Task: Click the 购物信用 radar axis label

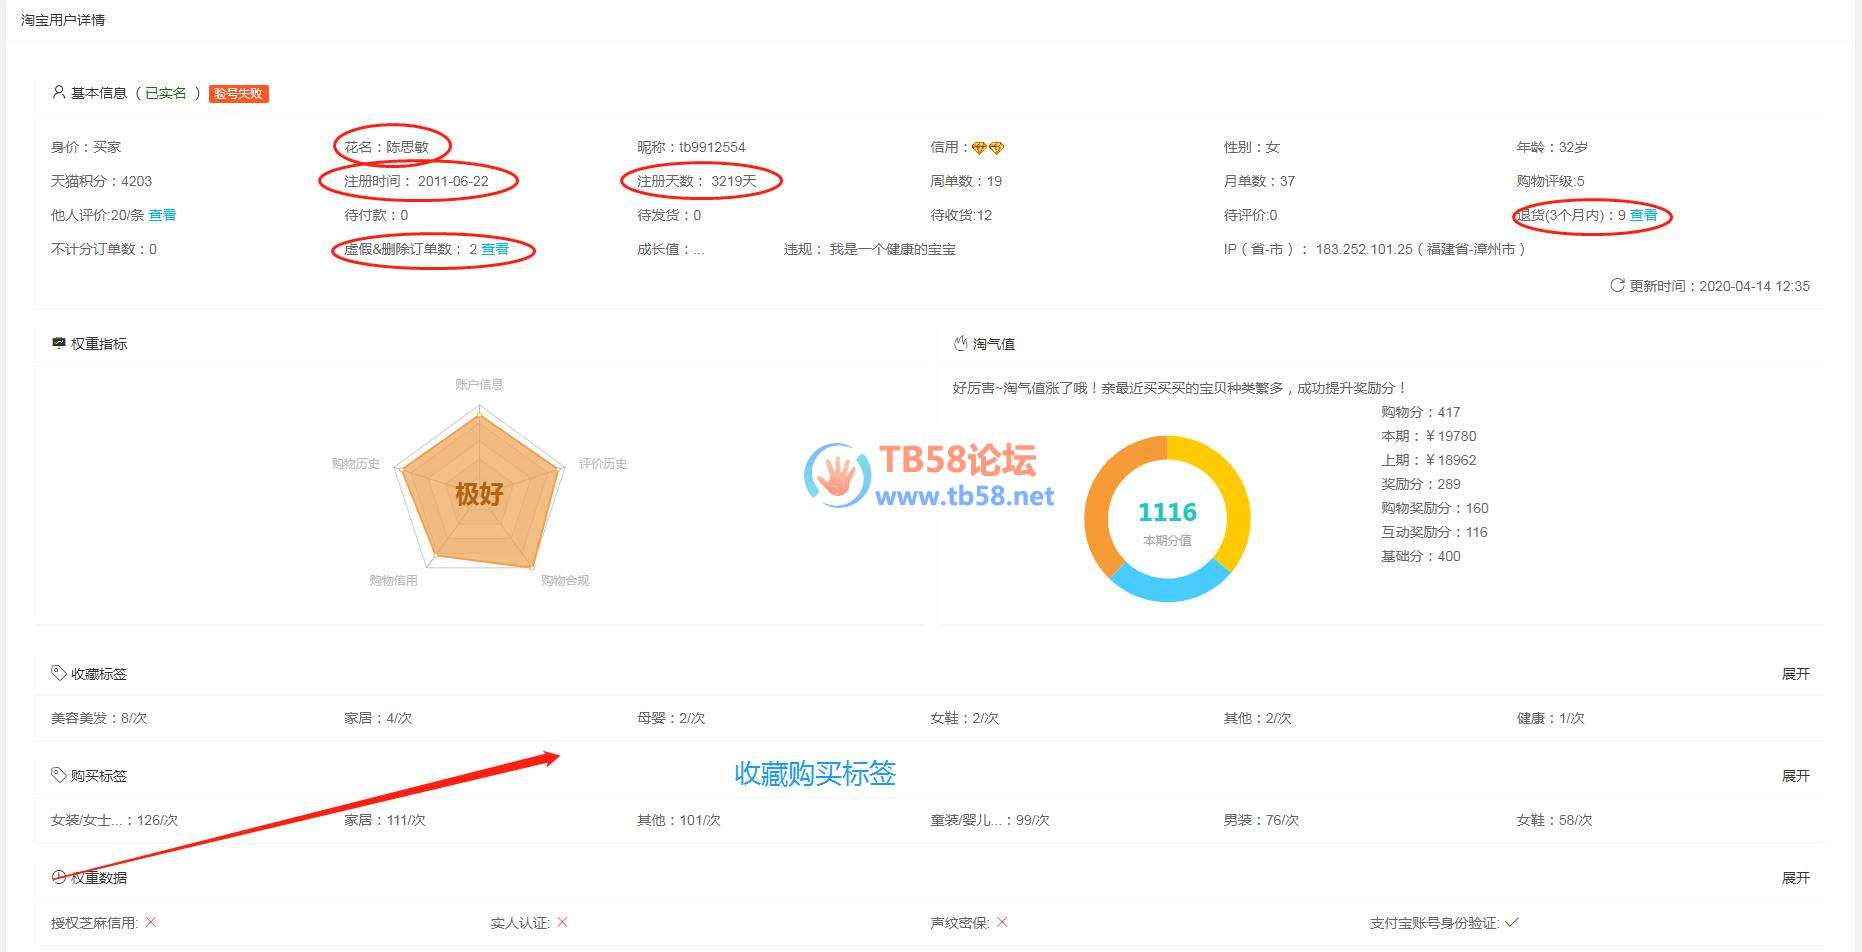Action: [x=393, y=581]
